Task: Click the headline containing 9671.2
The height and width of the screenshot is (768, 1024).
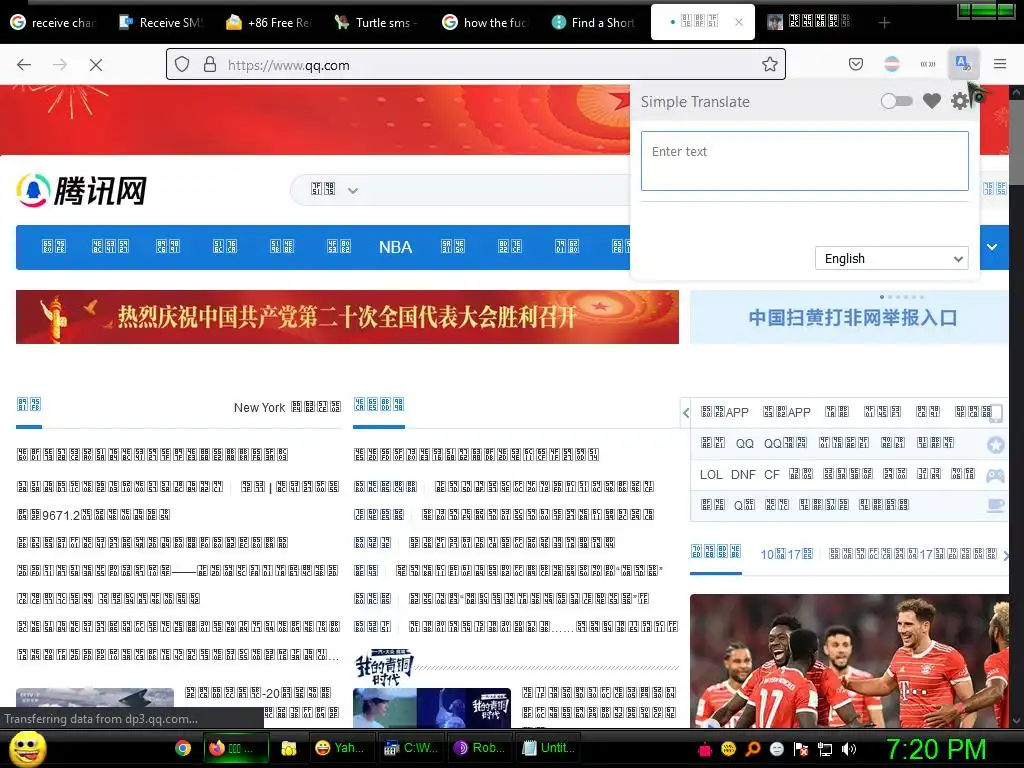Action: coord(93,515)
